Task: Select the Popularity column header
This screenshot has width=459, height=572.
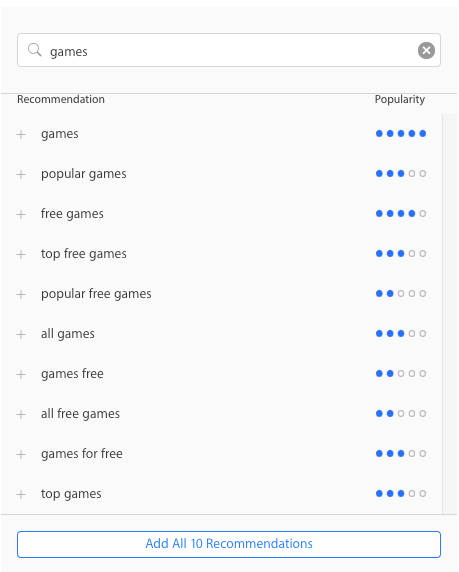Action: tap(400, 99)
